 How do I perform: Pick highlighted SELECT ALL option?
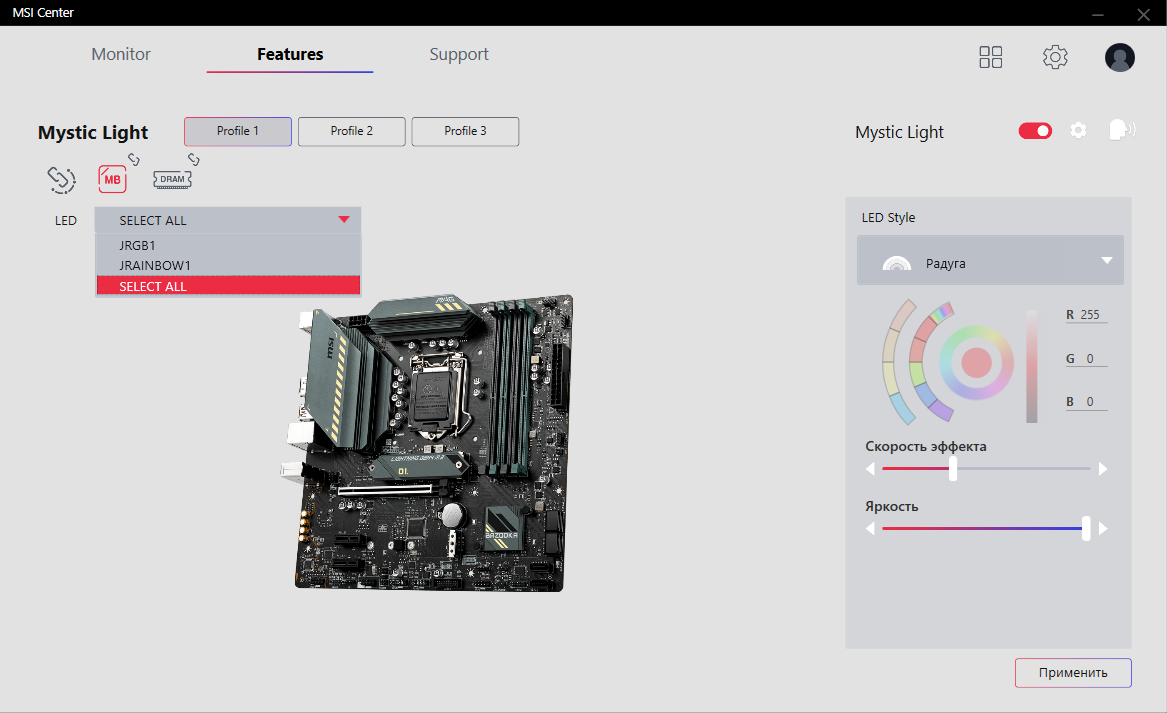pyautogui.click(x=228, y=286)
